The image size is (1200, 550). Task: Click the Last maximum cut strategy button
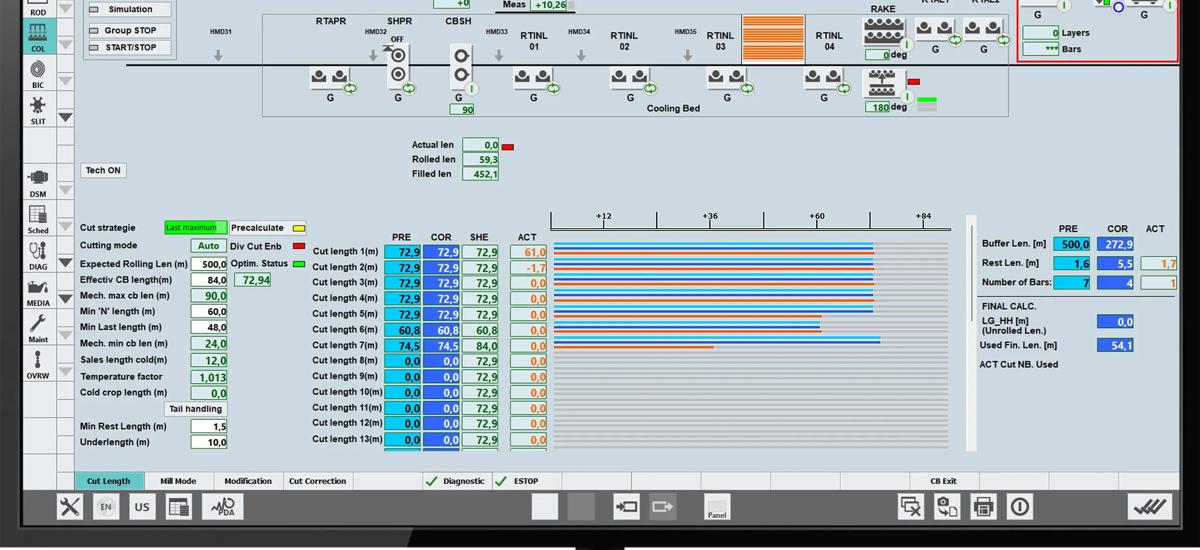click(x=196, y=228)
